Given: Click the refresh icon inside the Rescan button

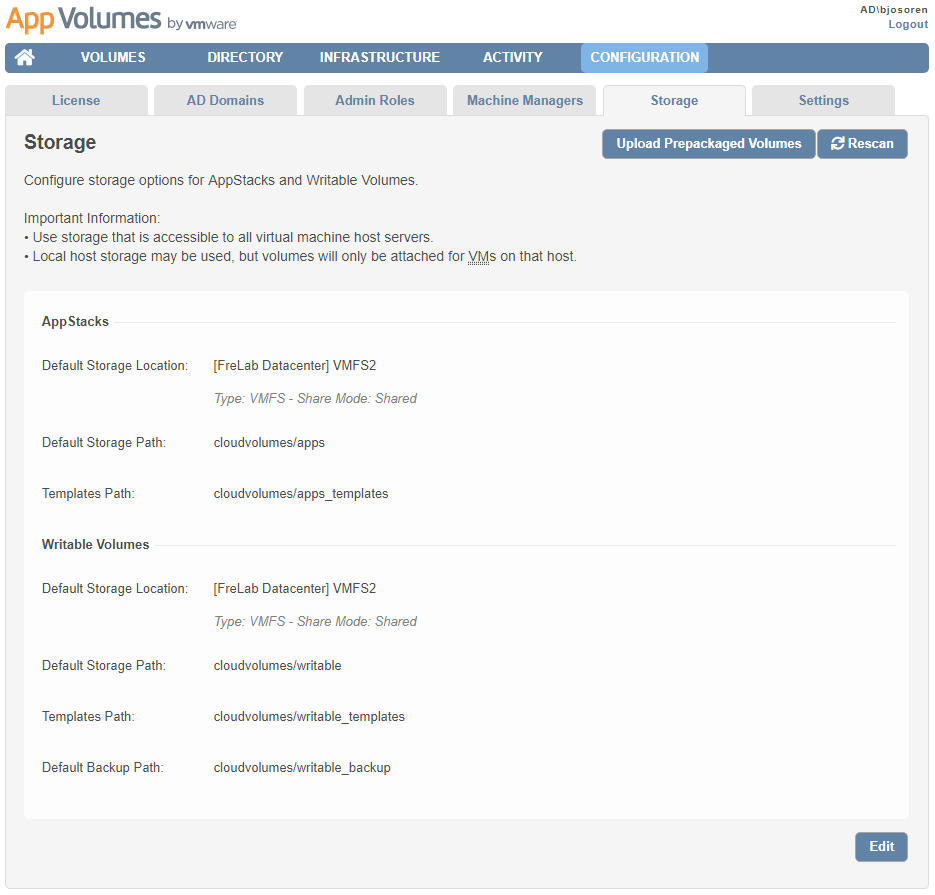Looking at the screenshot, I should (x=840, y=143).
